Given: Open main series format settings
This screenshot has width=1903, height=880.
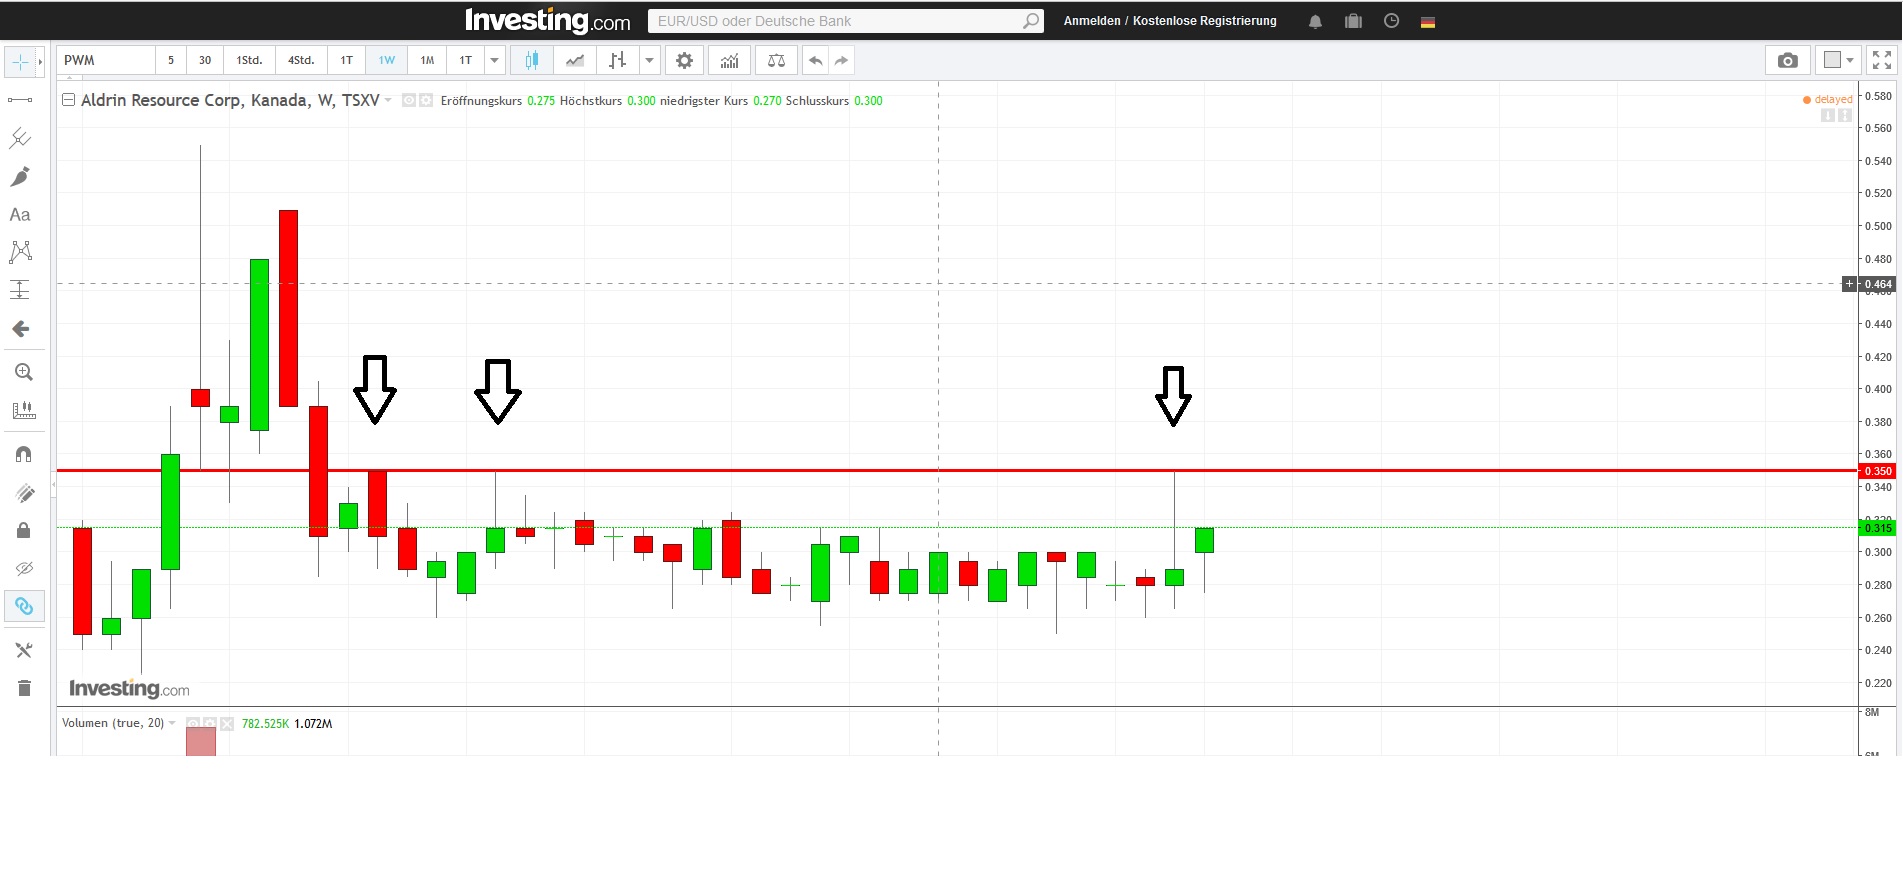Looking at the screenshot, I should [x=426, y=100].
